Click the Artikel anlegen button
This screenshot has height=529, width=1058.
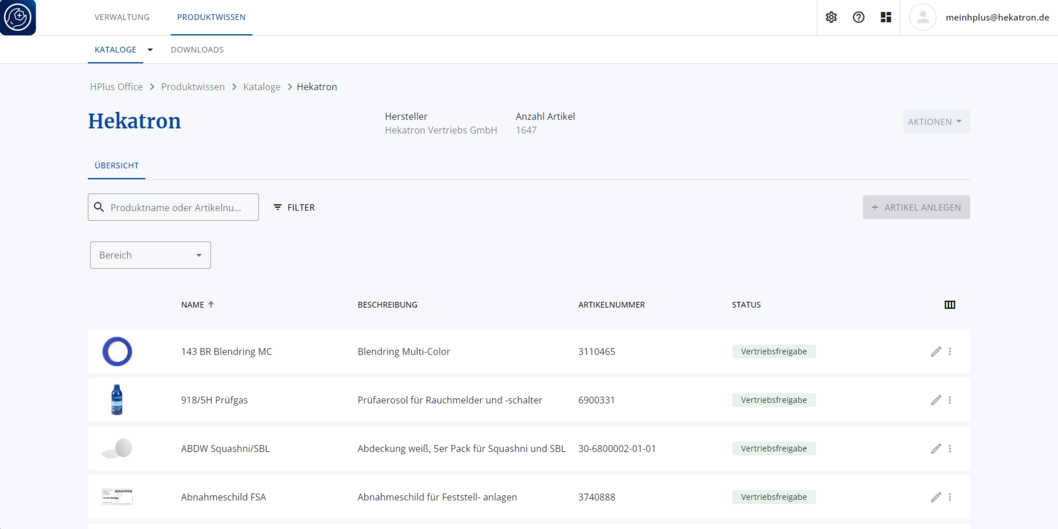pyautogui.click(x=916, y=208)
